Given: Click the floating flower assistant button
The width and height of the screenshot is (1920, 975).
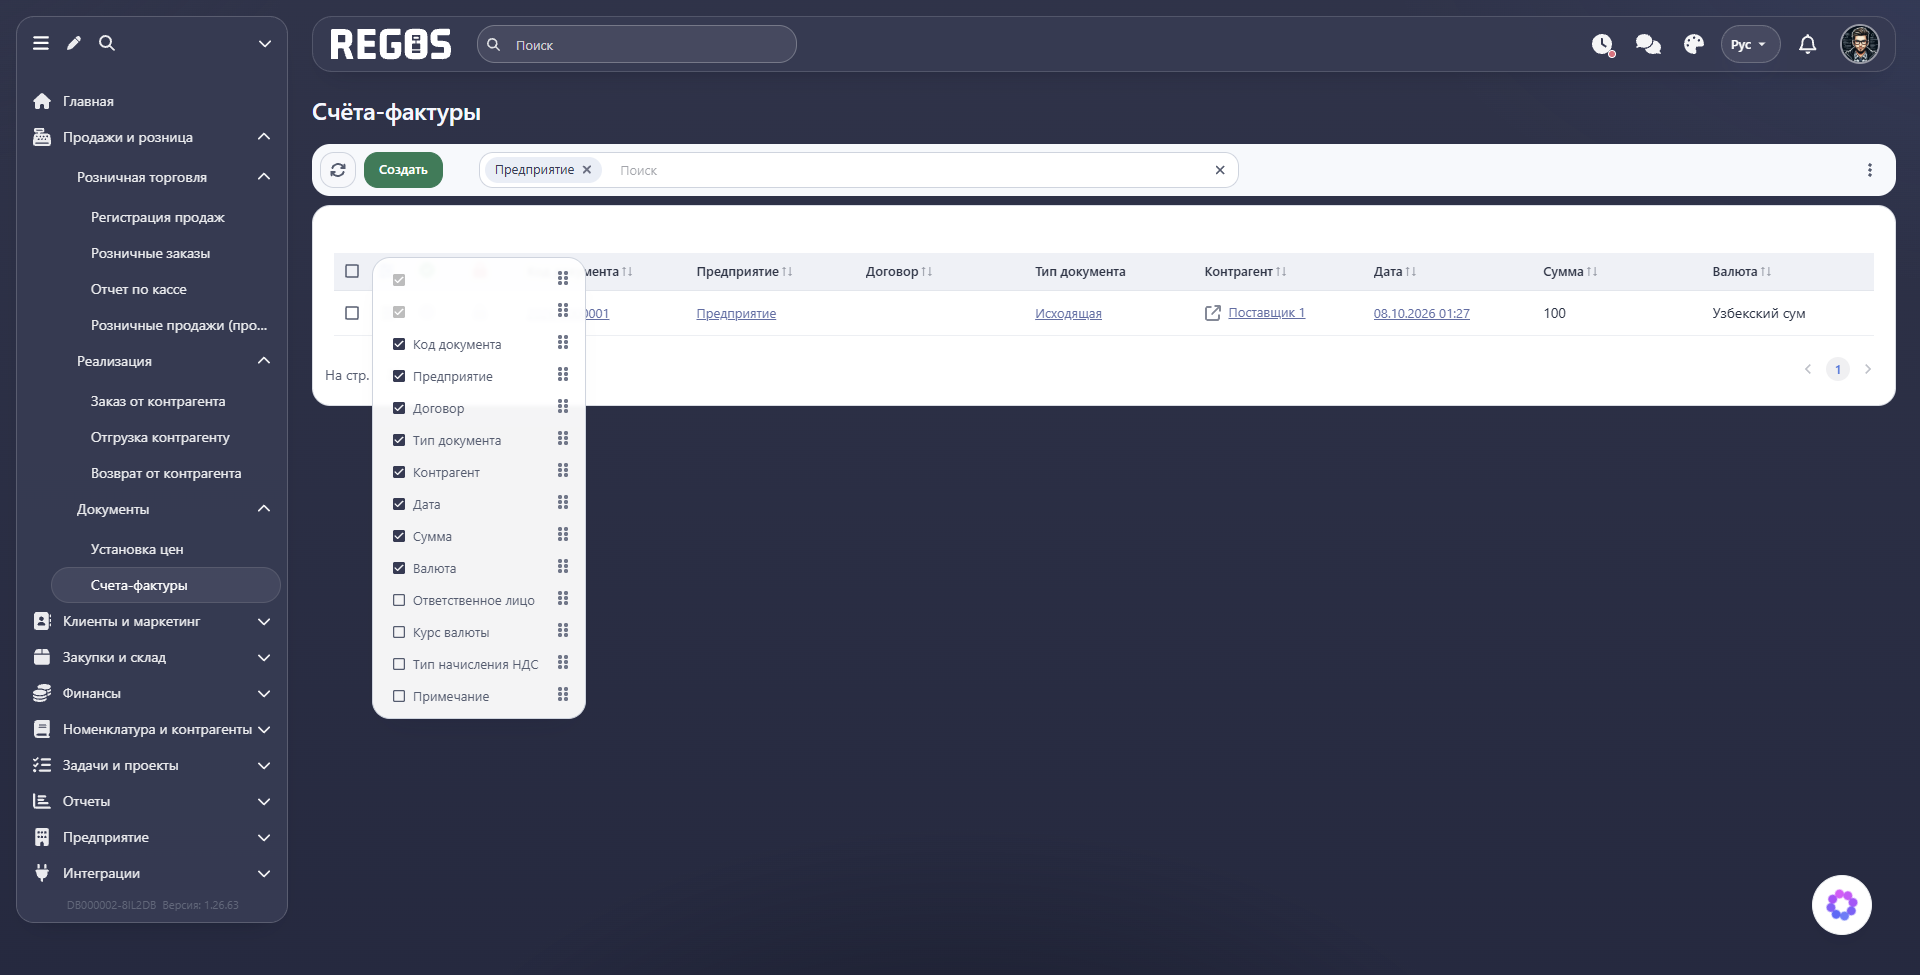Looking at the screenshot, I should (1842, 905).
